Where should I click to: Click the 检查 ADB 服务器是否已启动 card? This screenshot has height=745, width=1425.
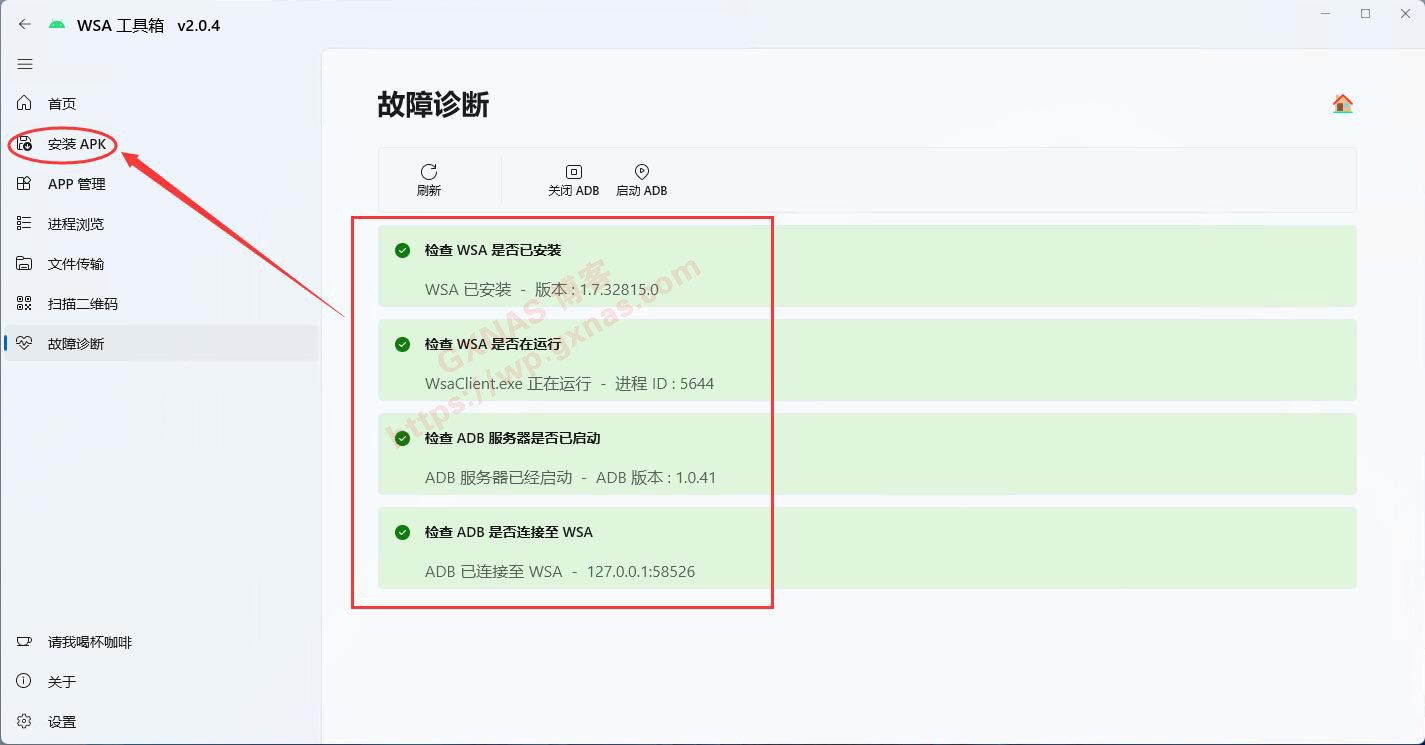866,454
